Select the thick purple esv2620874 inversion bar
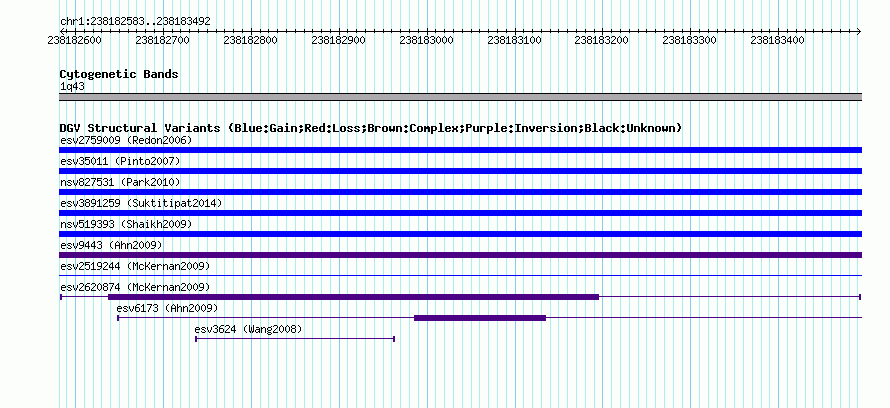This screenshot has height=408, width=890. [x=353, y=297]
